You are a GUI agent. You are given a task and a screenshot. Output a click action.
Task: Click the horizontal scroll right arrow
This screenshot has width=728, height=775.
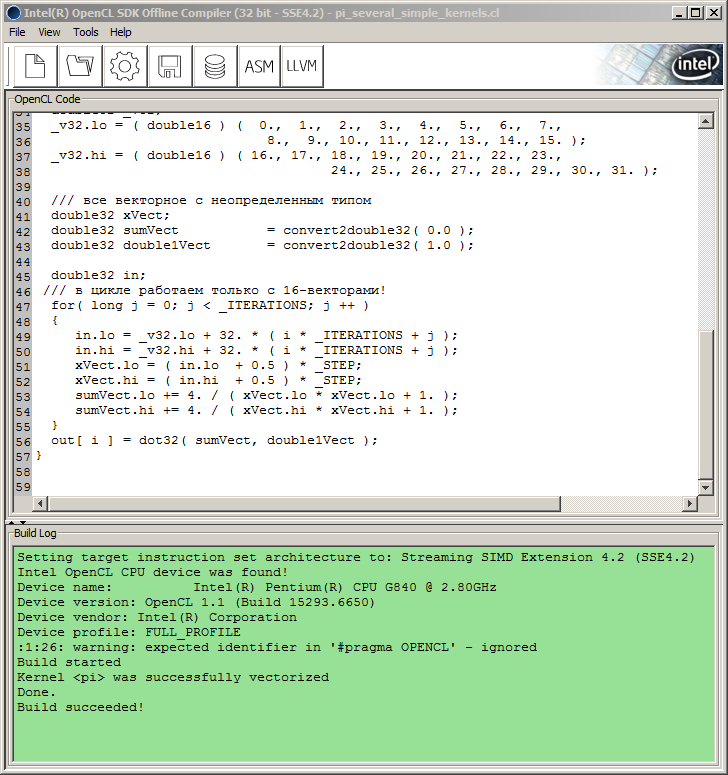(x=689, y=504)
